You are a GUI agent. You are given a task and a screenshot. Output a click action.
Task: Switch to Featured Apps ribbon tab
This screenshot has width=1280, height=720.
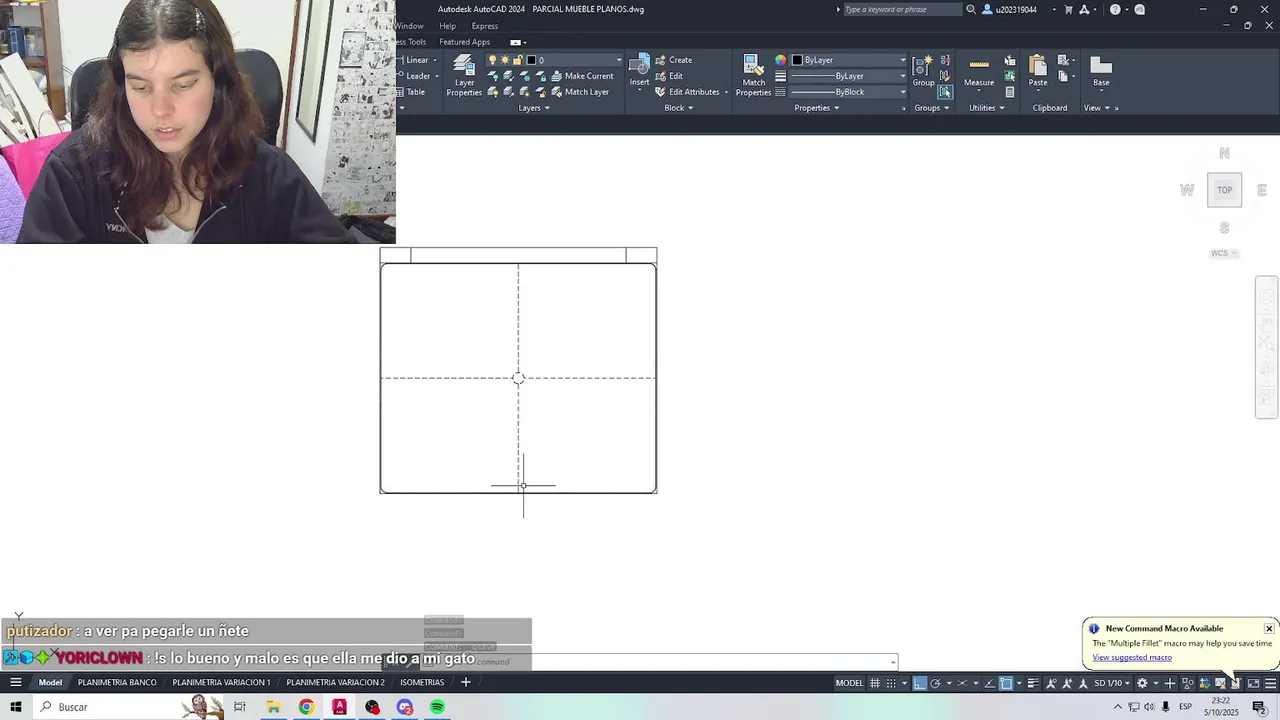[464, 42]
